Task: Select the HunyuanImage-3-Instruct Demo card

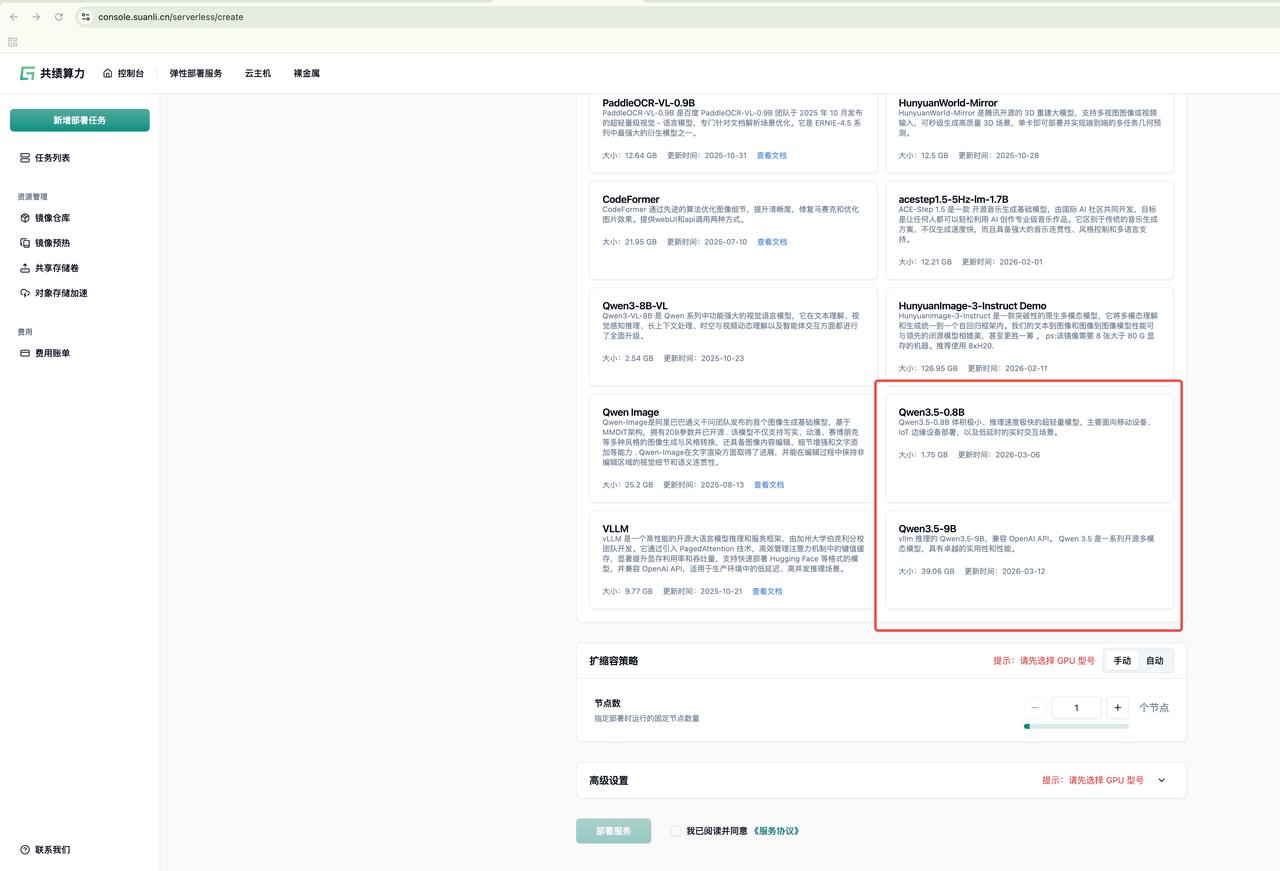Action: (x=1030, y=337)
